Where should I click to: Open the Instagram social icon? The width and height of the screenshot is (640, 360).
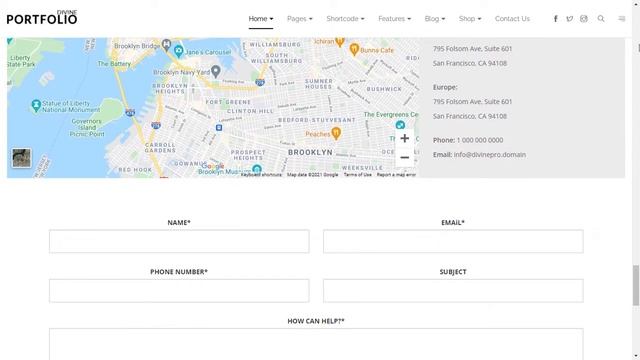click(584, 19)
